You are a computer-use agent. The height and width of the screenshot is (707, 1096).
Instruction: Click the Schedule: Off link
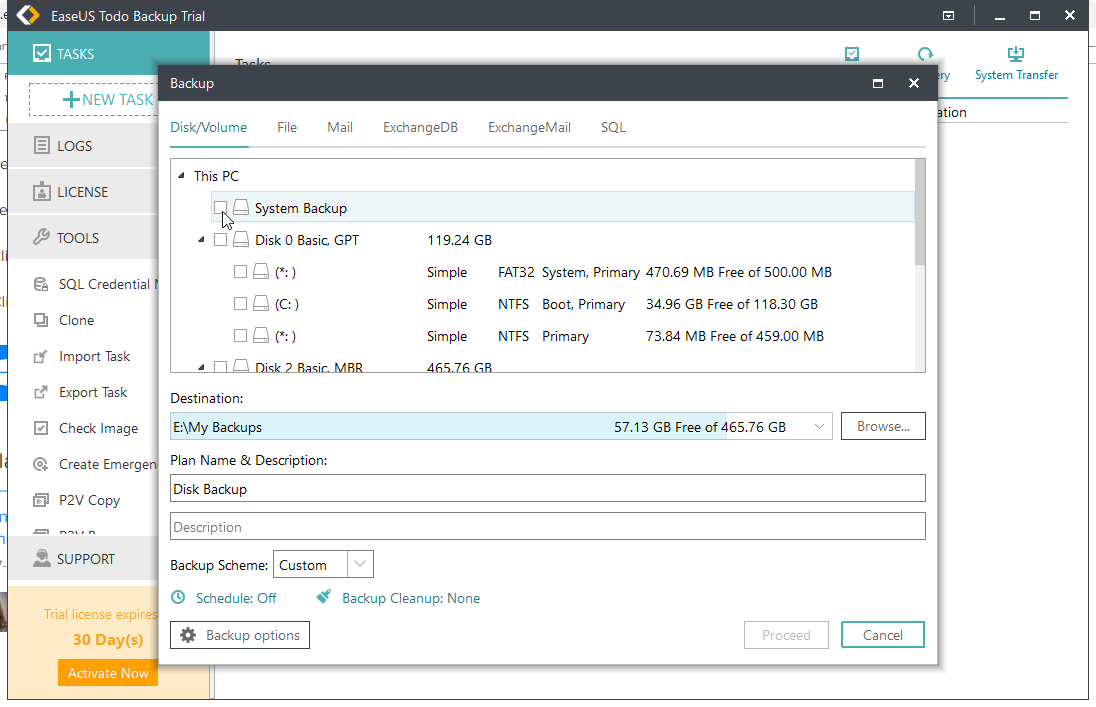coord(236,598)
